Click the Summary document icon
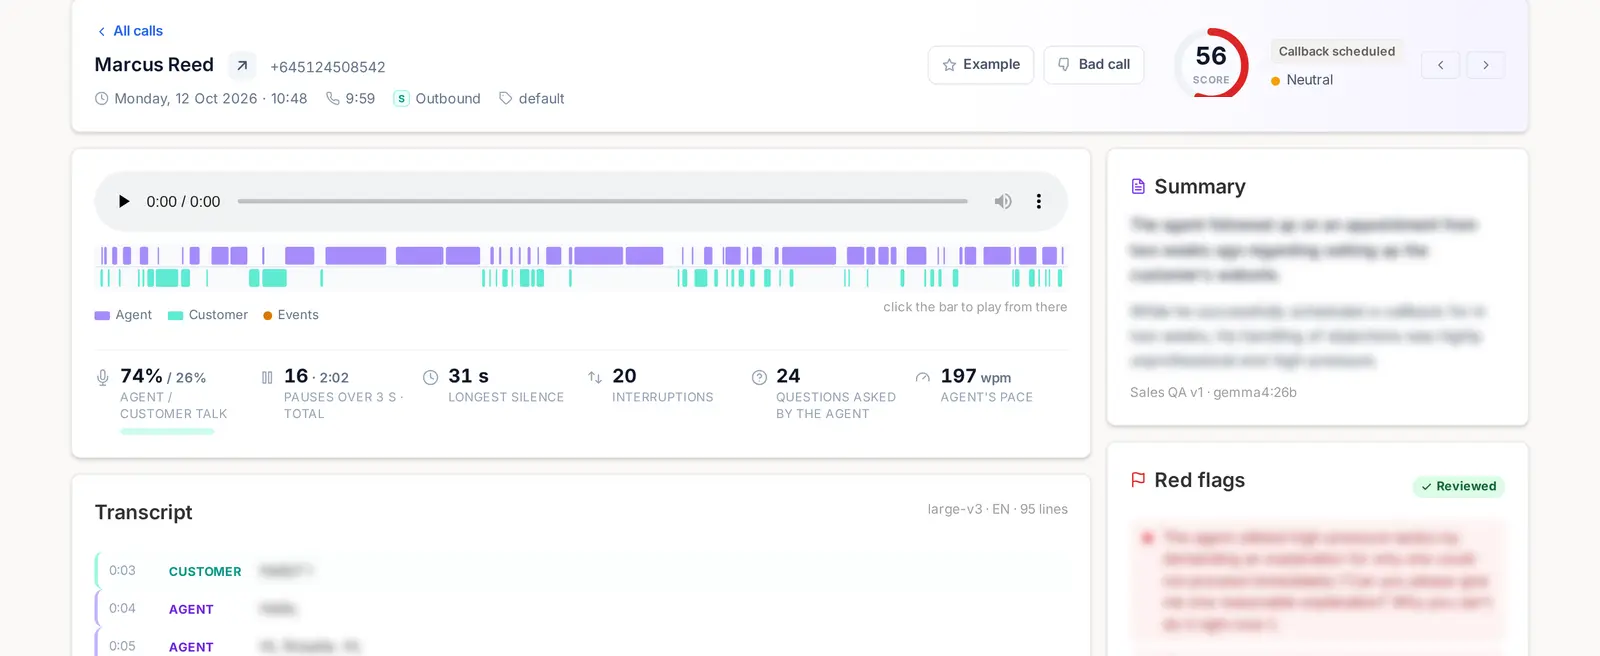 pyautogui.click(x=1138, y=186)
